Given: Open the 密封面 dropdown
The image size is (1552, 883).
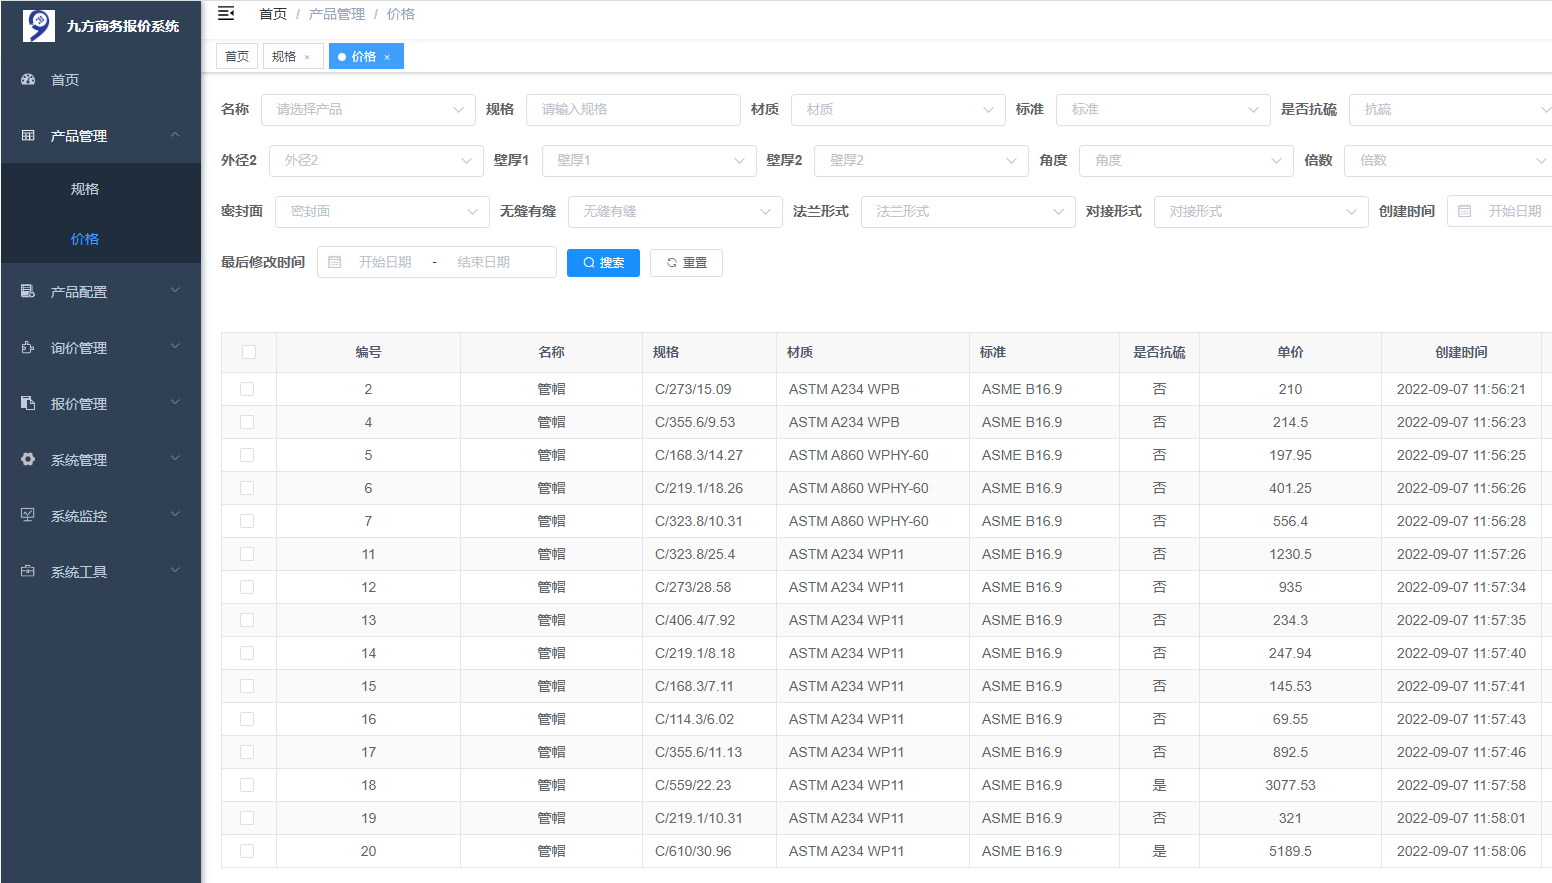Looking at the screenshot, I should point(382,211).
